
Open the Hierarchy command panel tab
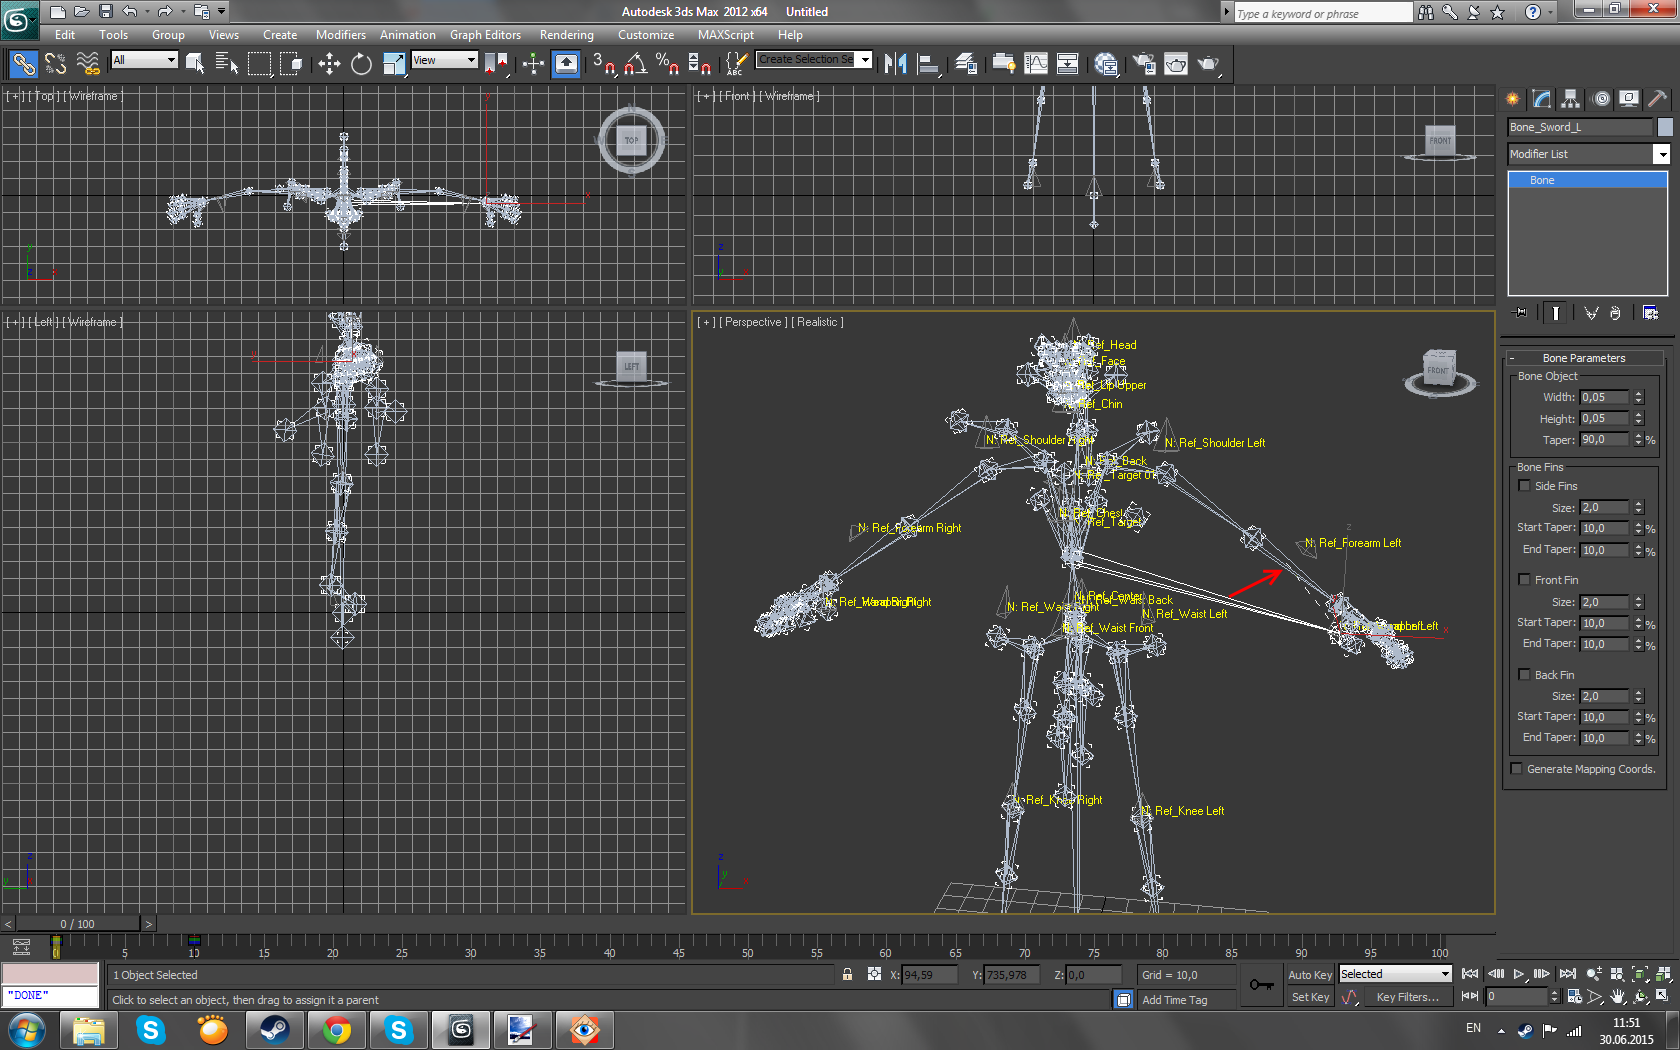[1570, 98]
